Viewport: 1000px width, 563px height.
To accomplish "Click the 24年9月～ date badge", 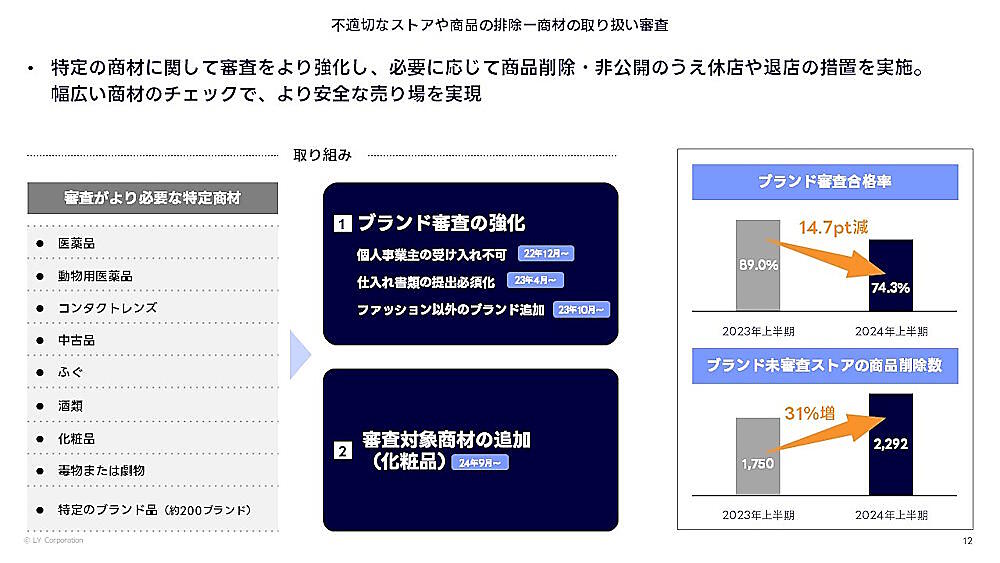I will click(482, 463).
